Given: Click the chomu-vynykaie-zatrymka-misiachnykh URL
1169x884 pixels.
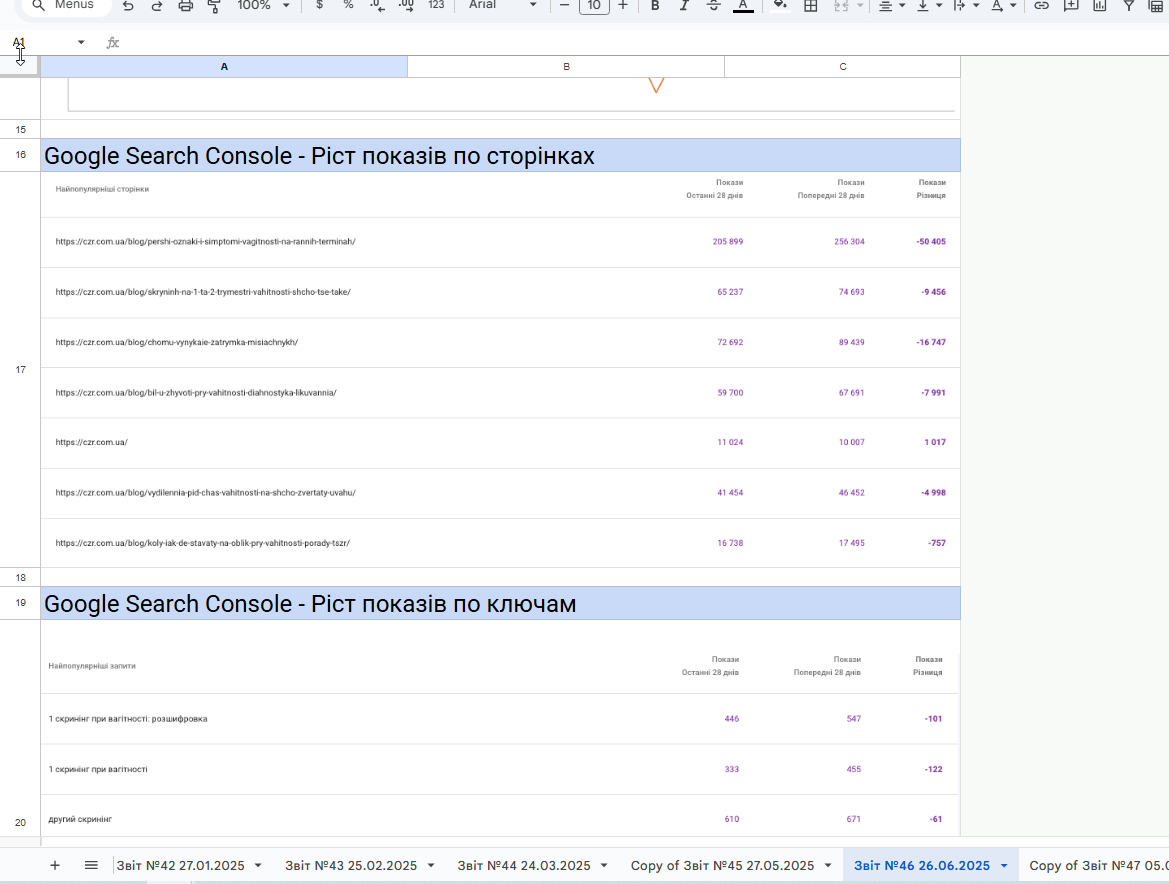Looking at the screenshot, I should point(177,342).
